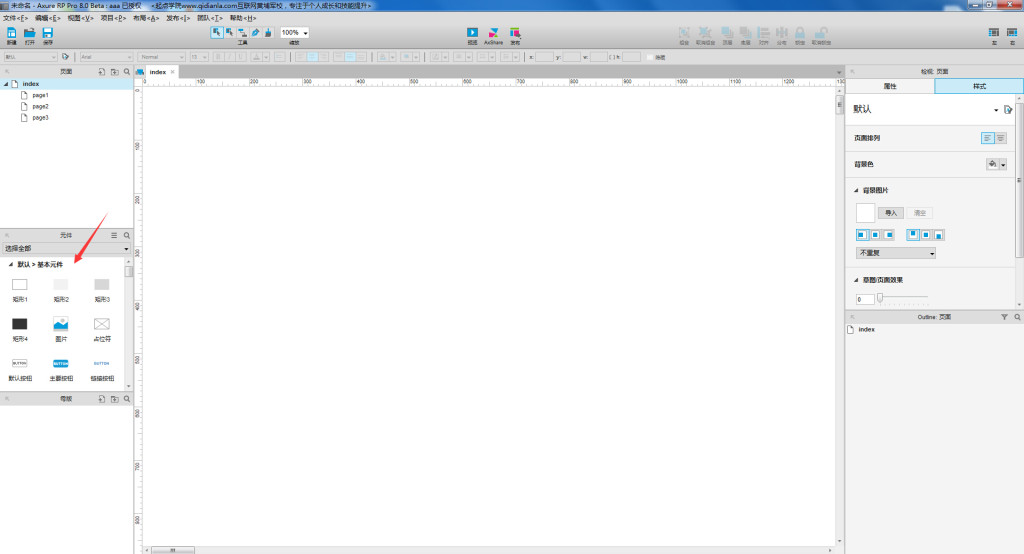Image resolution: width=1024 pixels, height=554 pixels.
Task: Click the AxShare icon
Action: (x=494, y=33)
